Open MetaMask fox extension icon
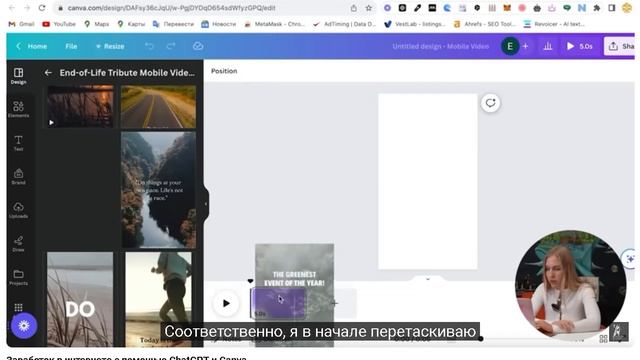The image size is (640, 360). point(507,8)
